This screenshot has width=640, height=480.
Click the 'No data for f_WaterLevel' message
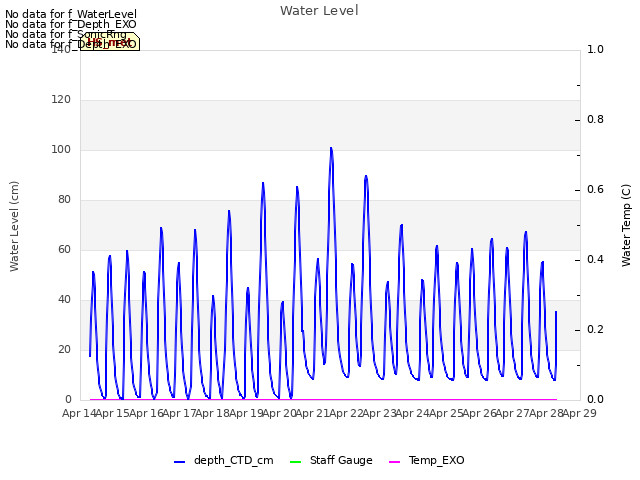[71, 14]
